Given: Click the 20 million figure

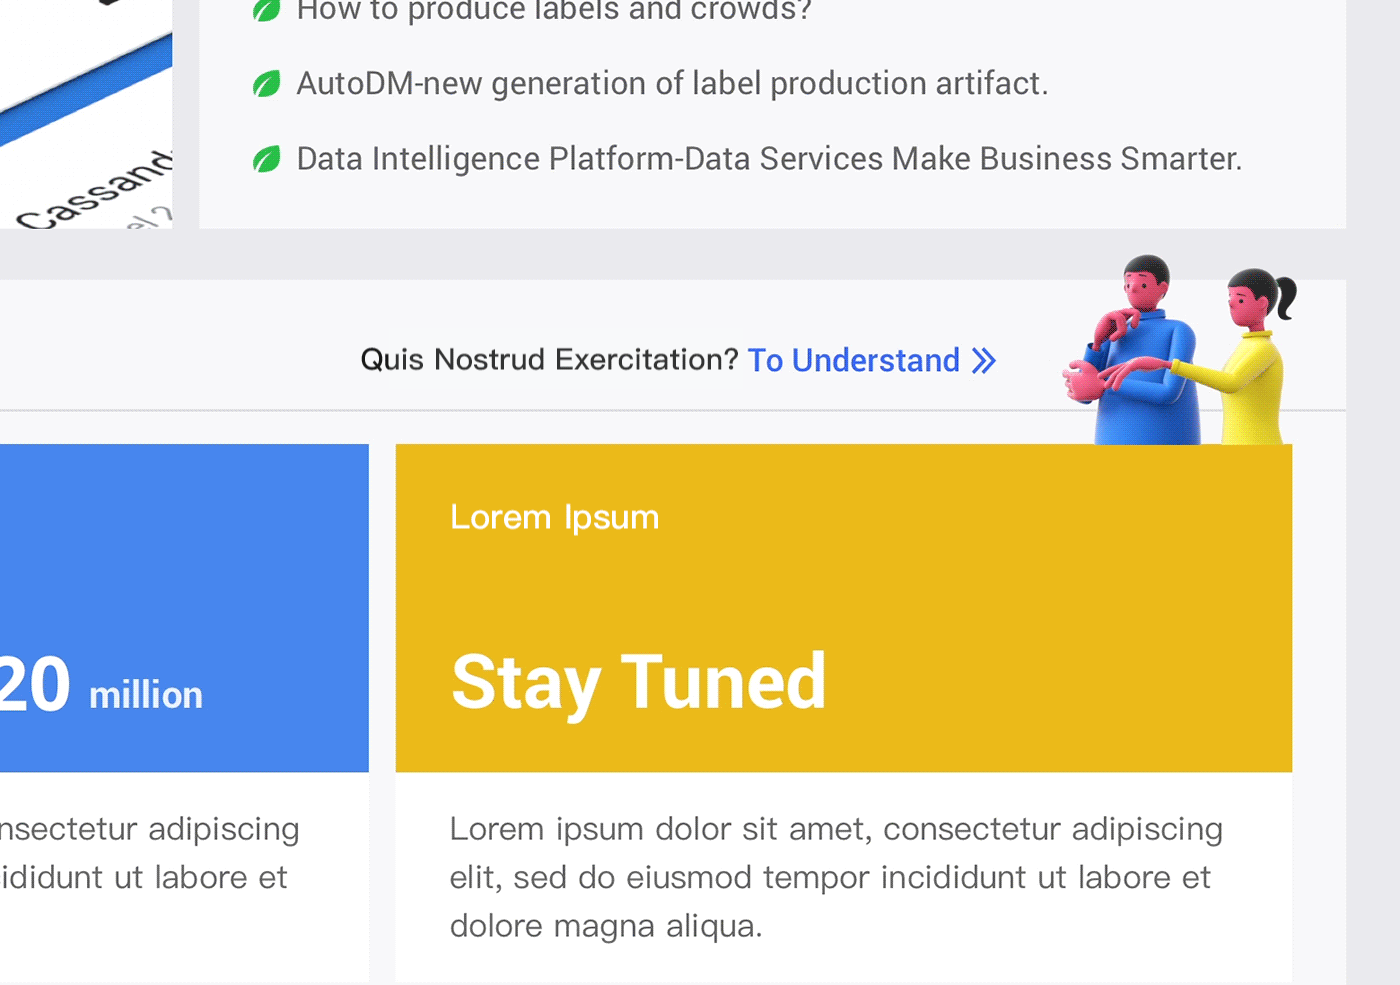Looking at the screenshot, I should 101,687.
